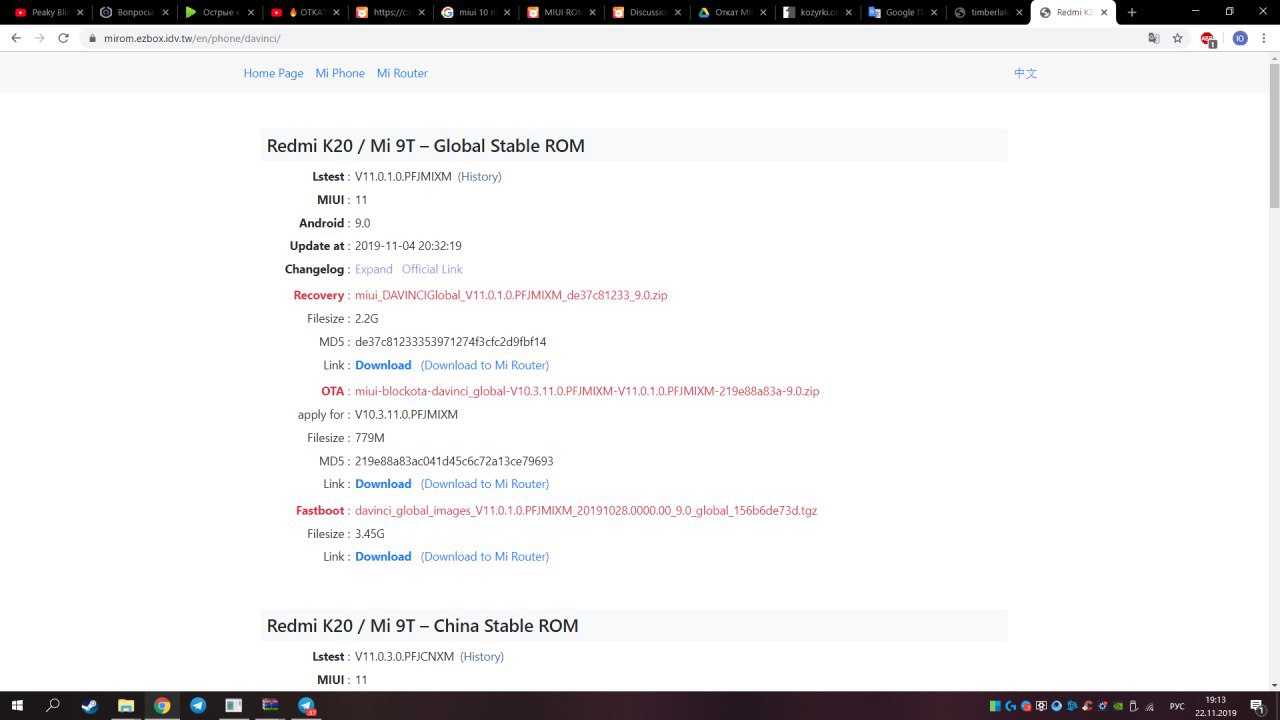
Task: Switch to Chrome in the taskbar
Action: (162, 705)
